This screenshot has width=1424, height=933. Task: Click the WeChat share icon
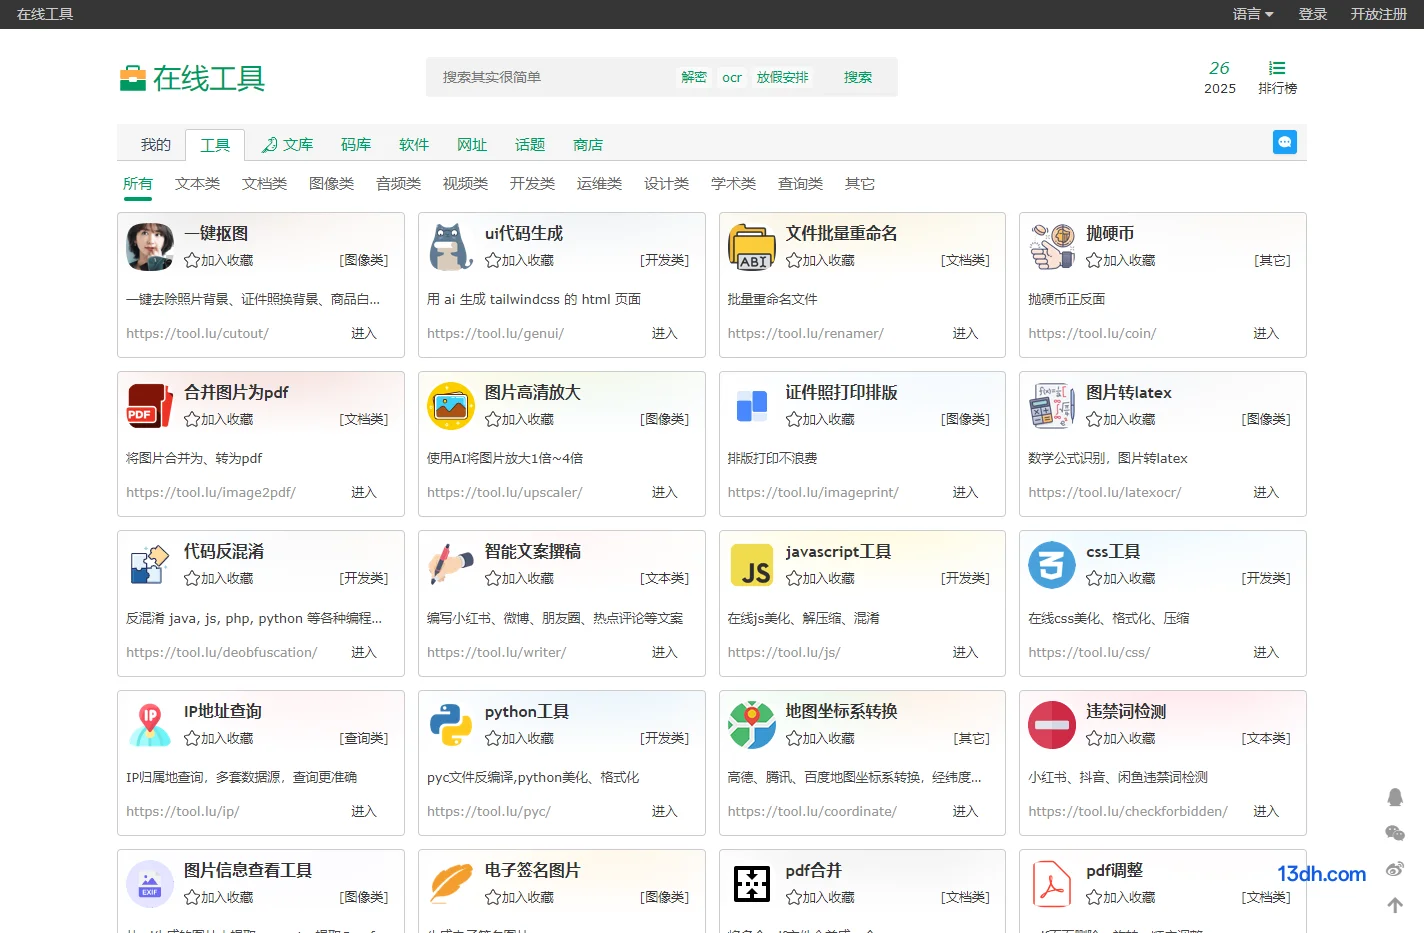click(x=1395, y=833)
